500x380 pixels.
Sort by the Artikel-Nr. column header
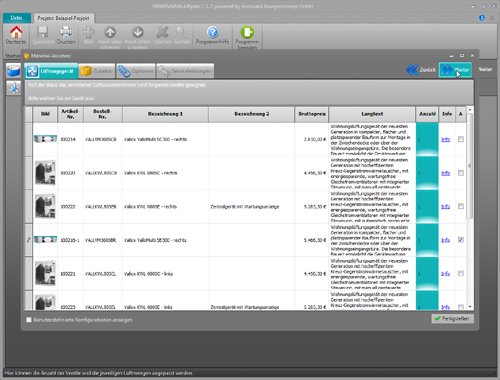70,114
